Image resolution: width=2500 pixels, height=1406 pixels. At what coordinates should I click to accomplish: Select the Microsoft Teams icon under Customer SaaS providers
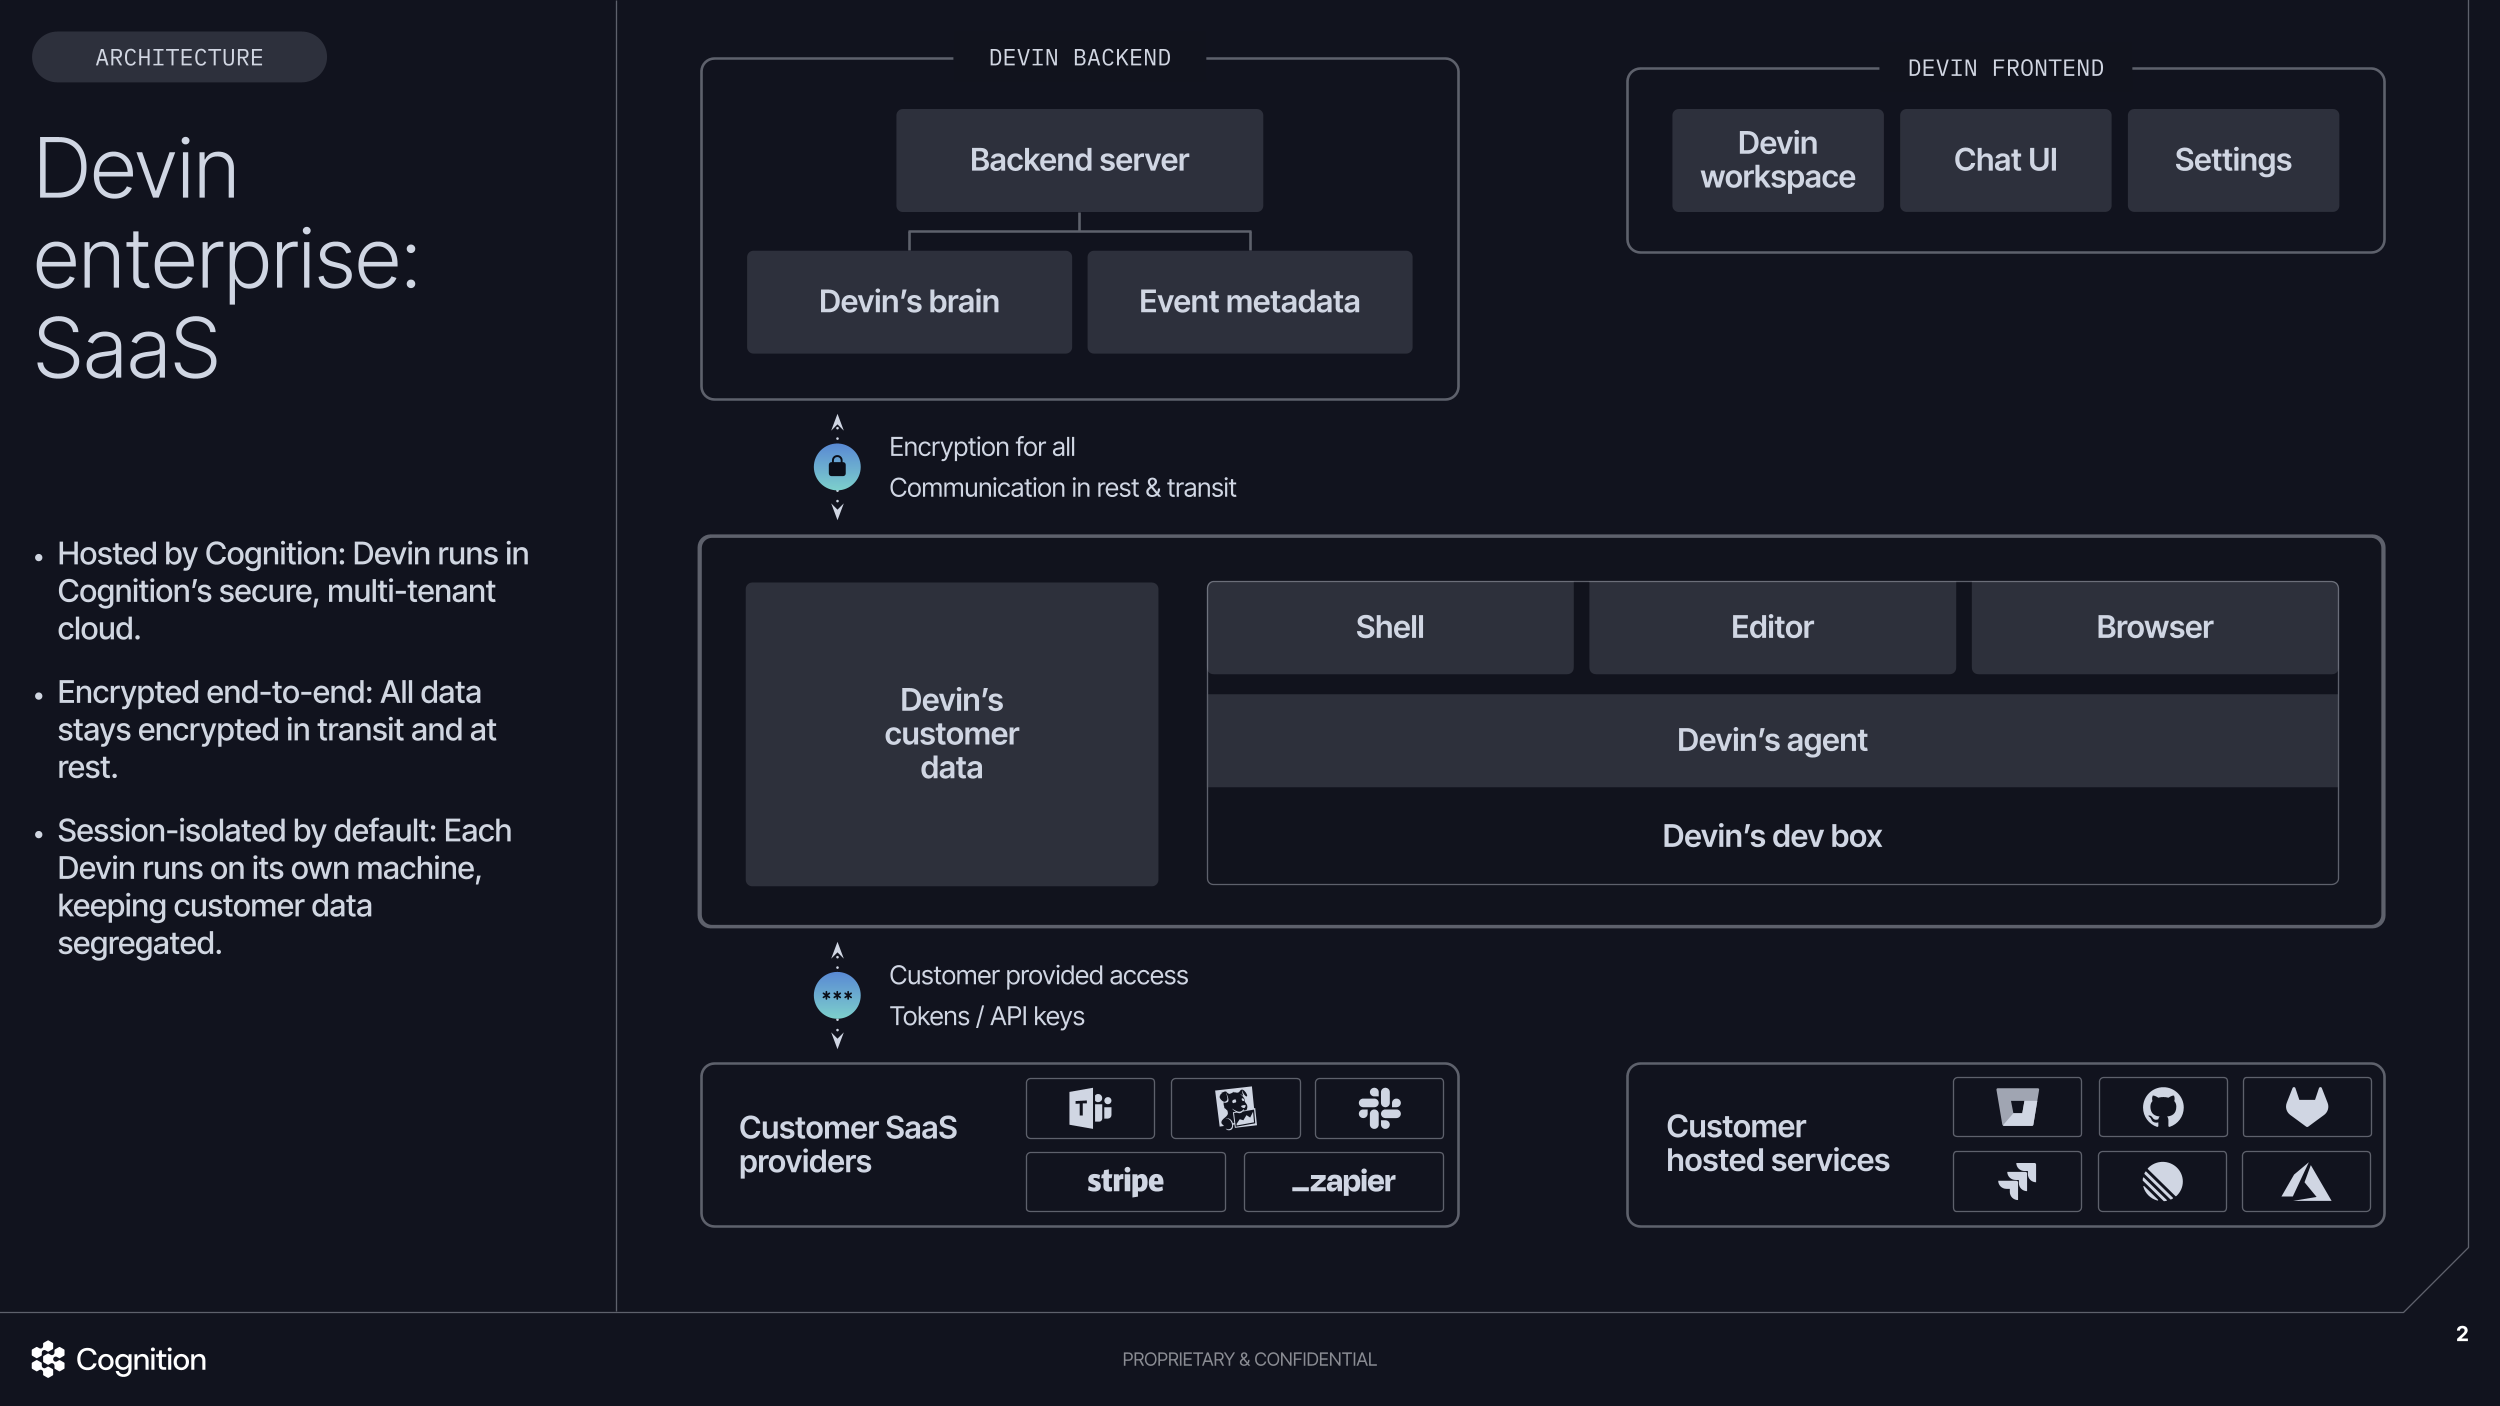[1090, 1107]
